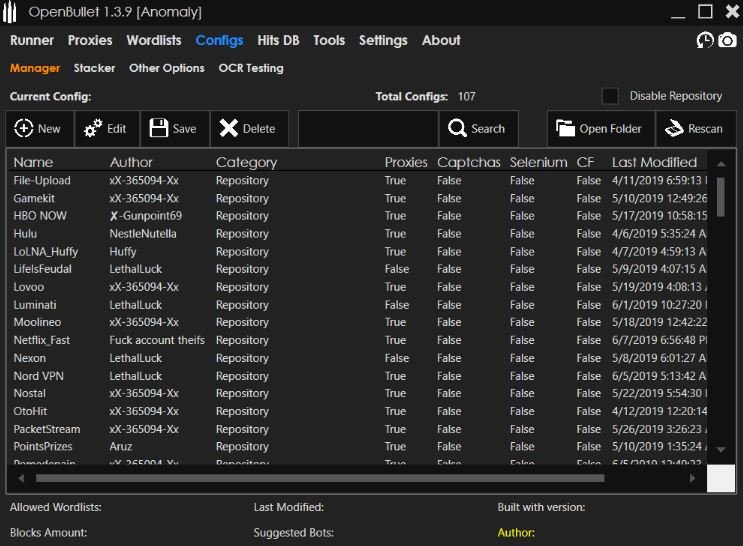
Task: Click the list scroll-down arrow
Action: [721, 449]
